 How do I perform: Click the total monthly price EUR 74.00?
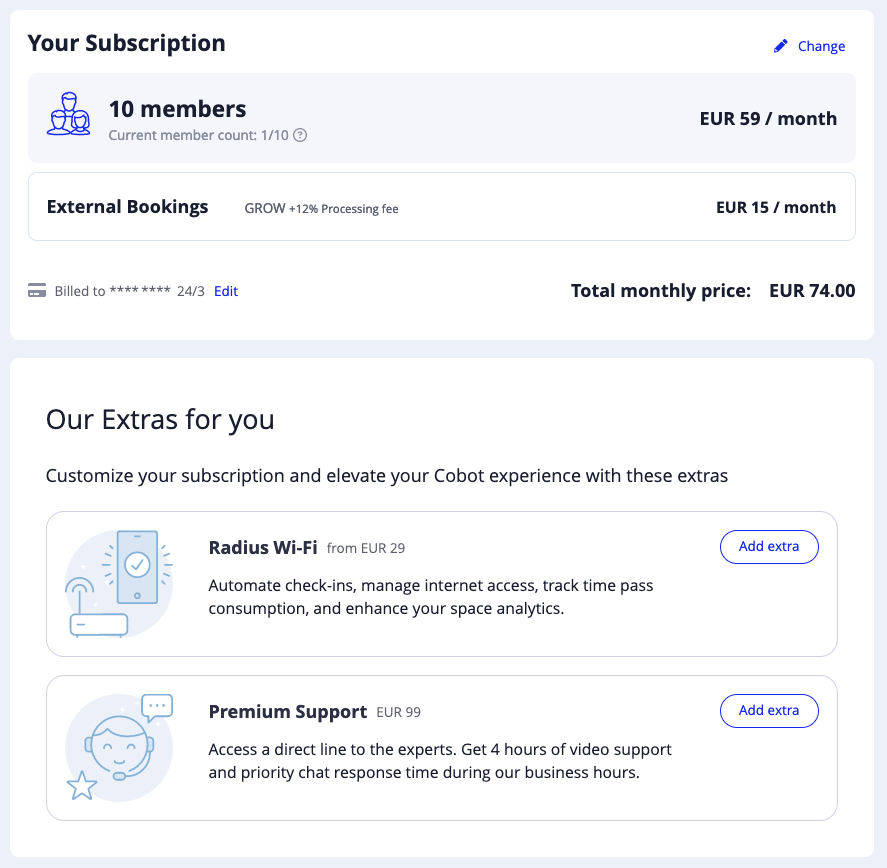point(812,291)
